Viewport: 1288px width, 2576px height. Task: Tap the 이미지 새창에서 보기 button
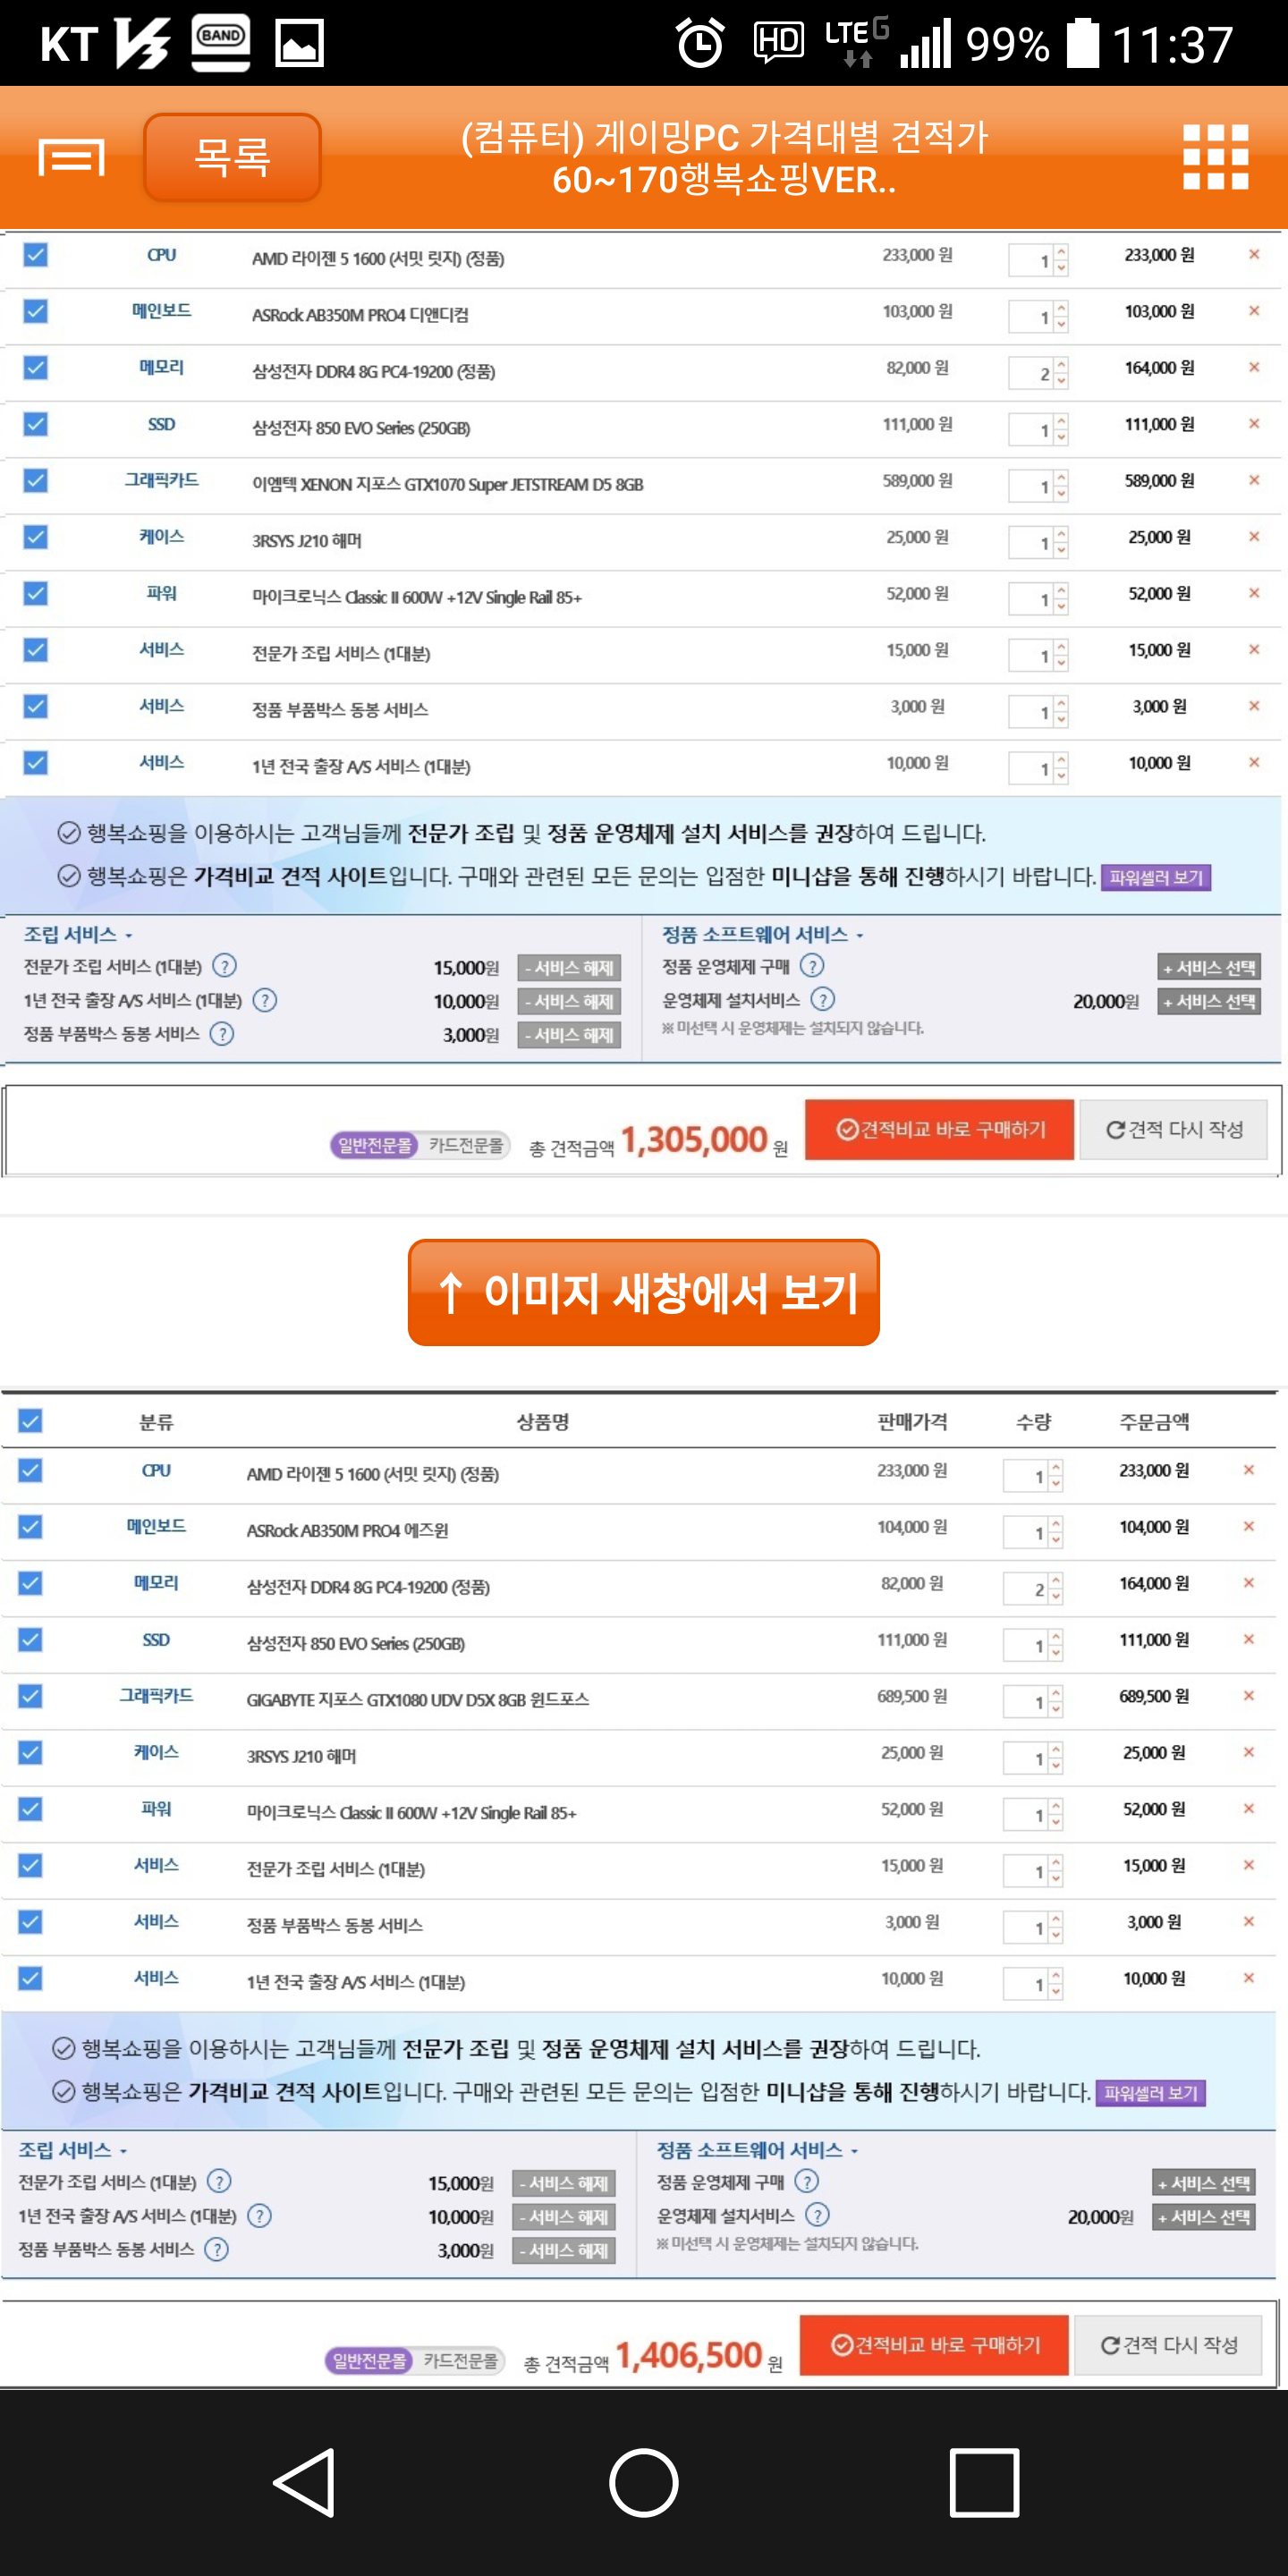click(x=644, y=1292)
